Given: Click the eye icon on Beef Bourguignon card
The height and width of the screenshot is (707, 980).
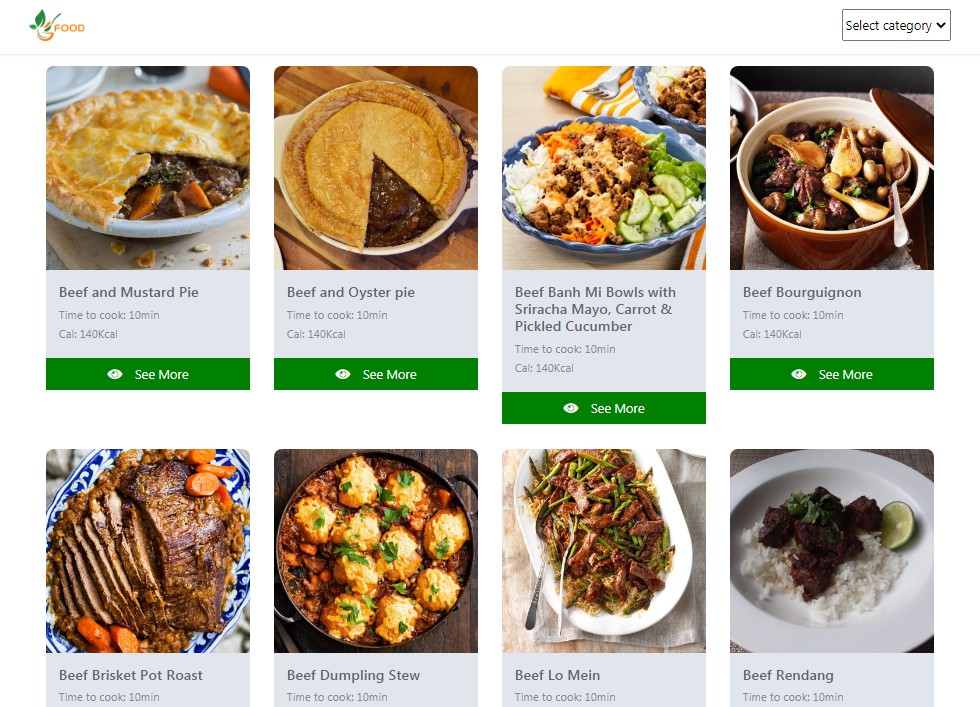Looking at the screenshot, I should pos(798,374).
